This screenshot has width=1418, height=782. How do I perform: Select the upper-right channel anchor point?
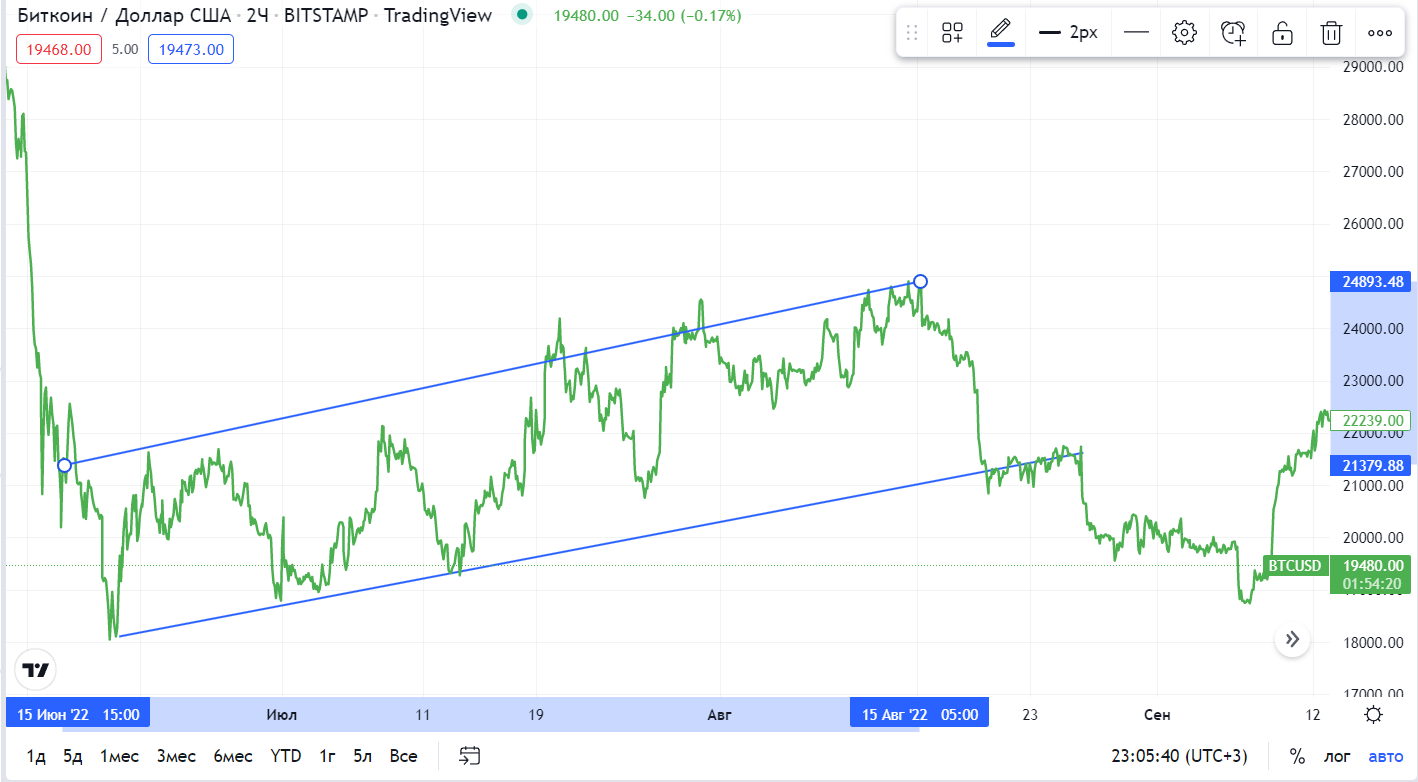point(920,282)
